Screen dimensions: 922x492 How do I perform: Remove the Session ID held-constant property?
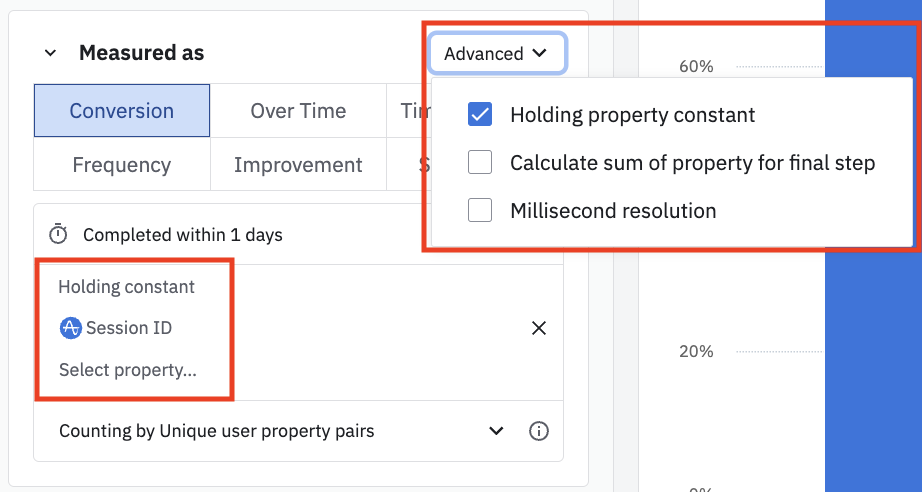pos(538,328)
